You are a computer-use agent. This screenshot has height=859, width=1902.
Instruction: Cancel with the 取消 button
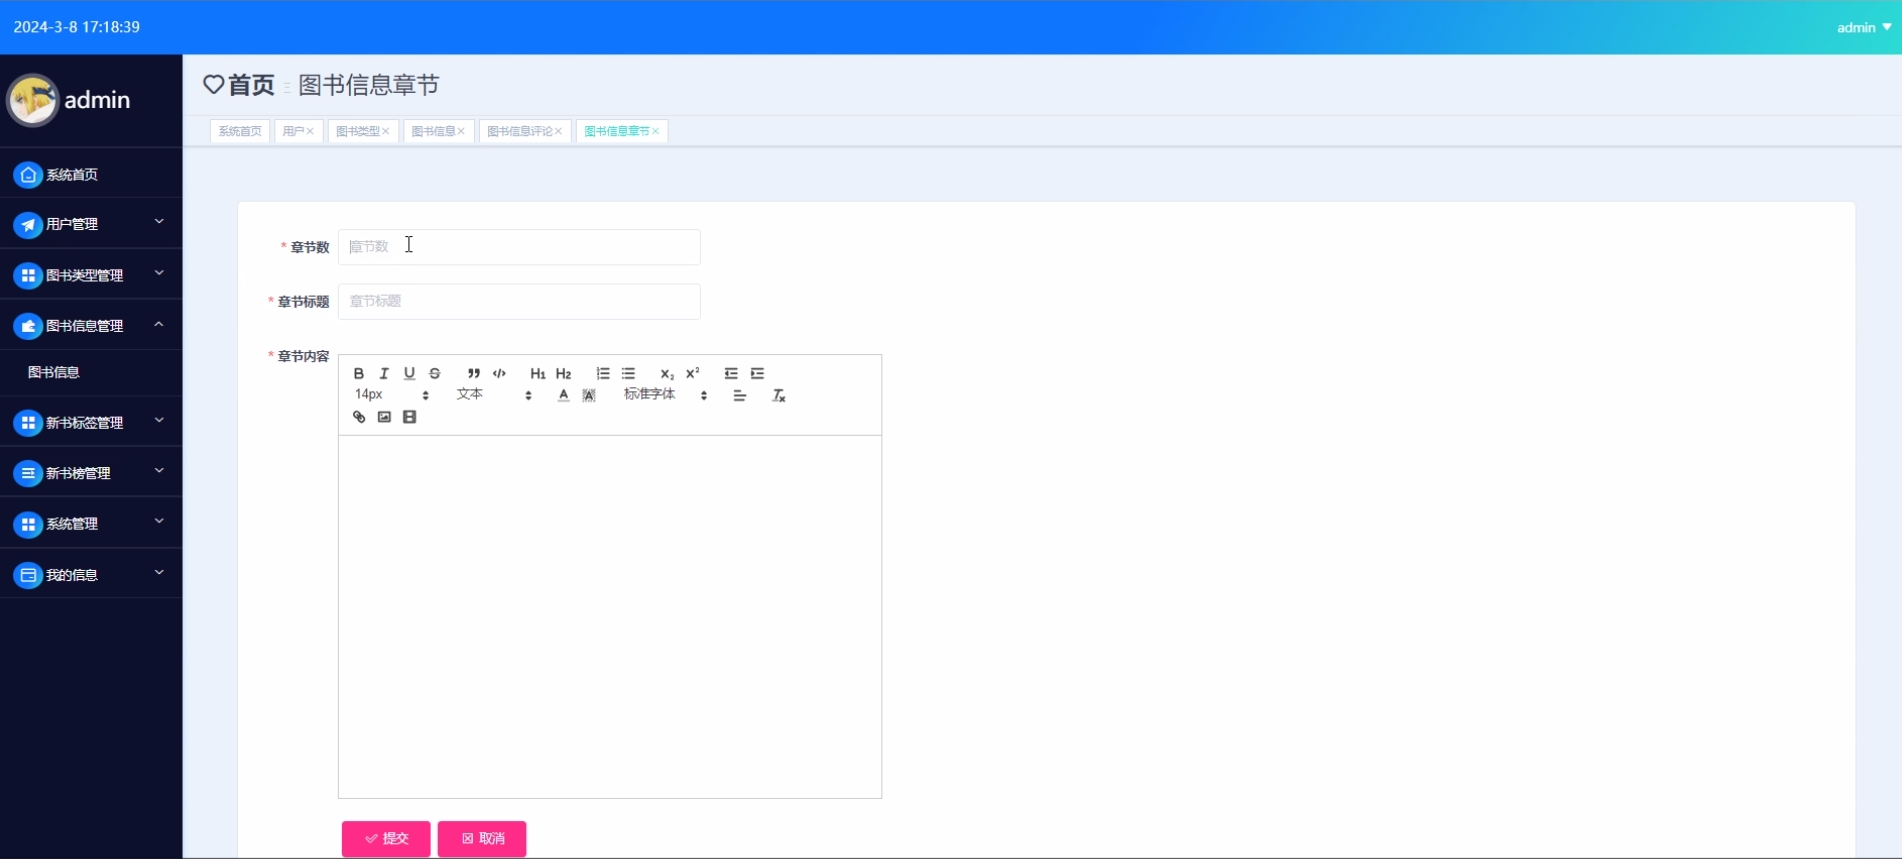click(482, 838)
